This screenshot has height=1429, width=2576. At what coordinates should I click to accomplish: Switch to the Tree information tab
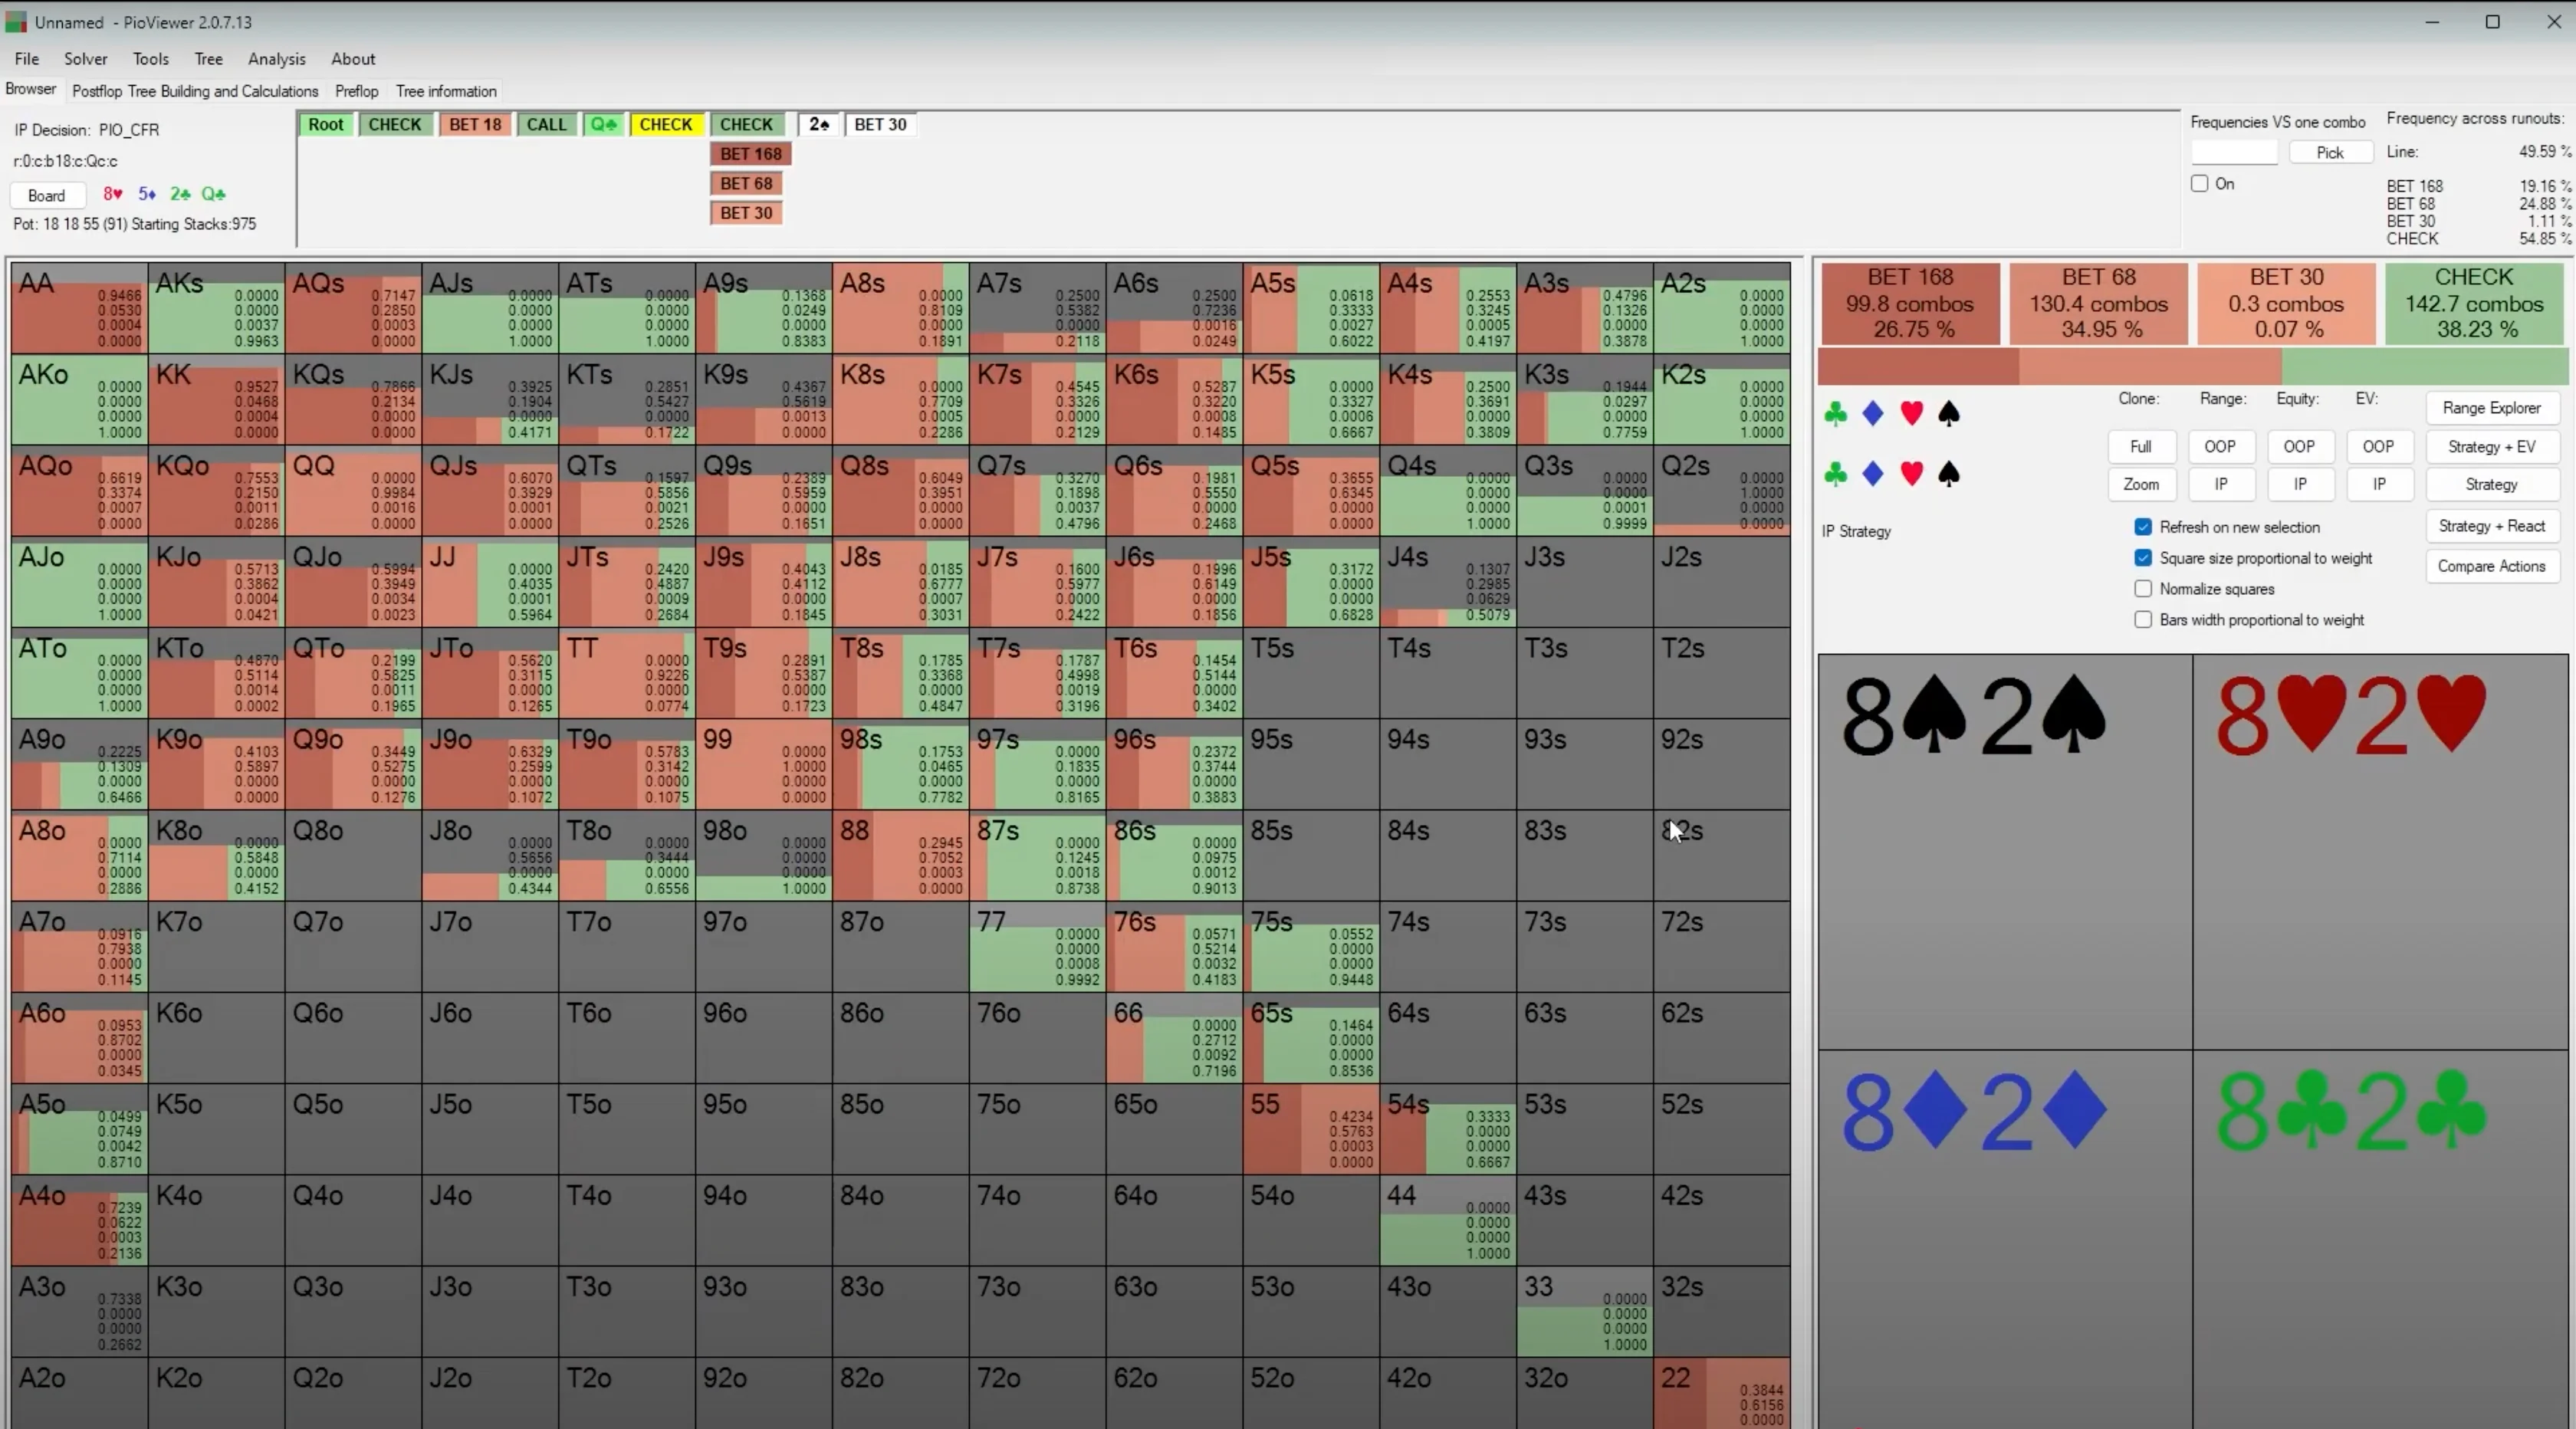coord(446,91)
